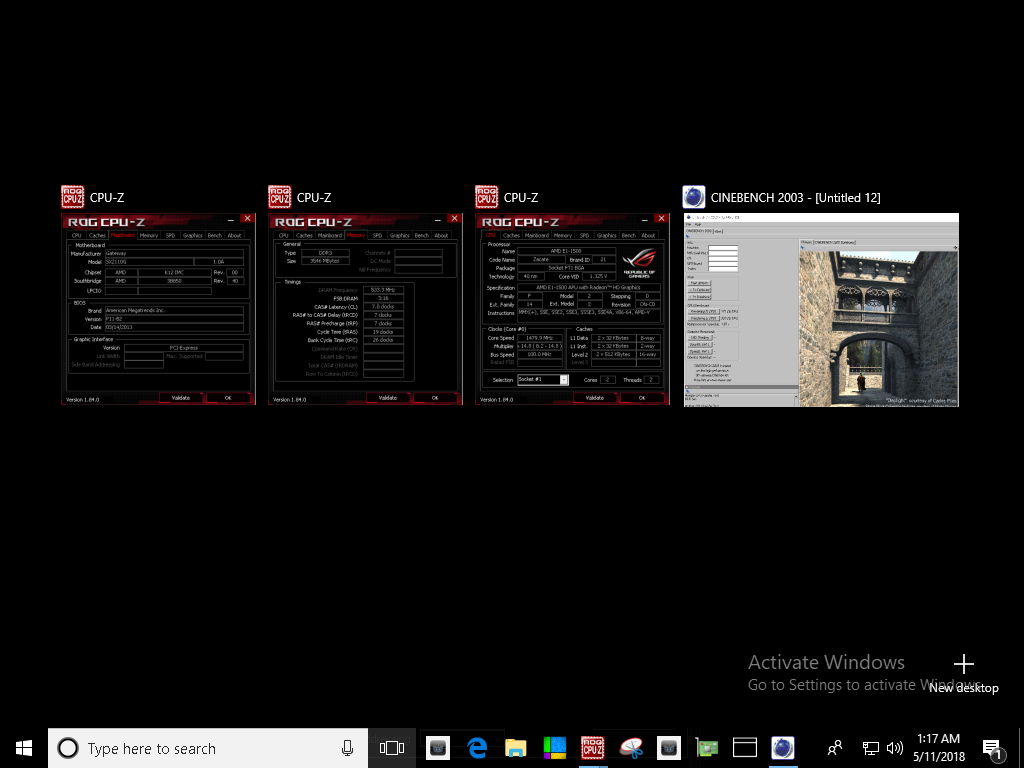This screenshot has width=1024, height=768.
Task: Open network status from the tray
Action: click(x=871, y=748)
